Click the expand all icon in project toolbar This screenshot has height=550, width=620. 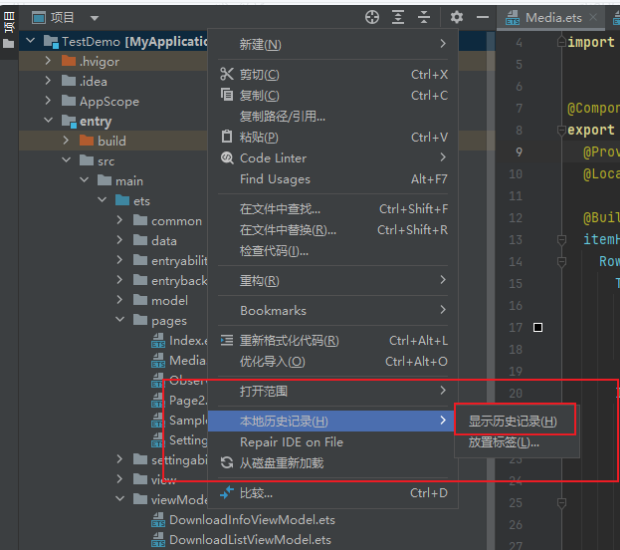tap(399, 17)
